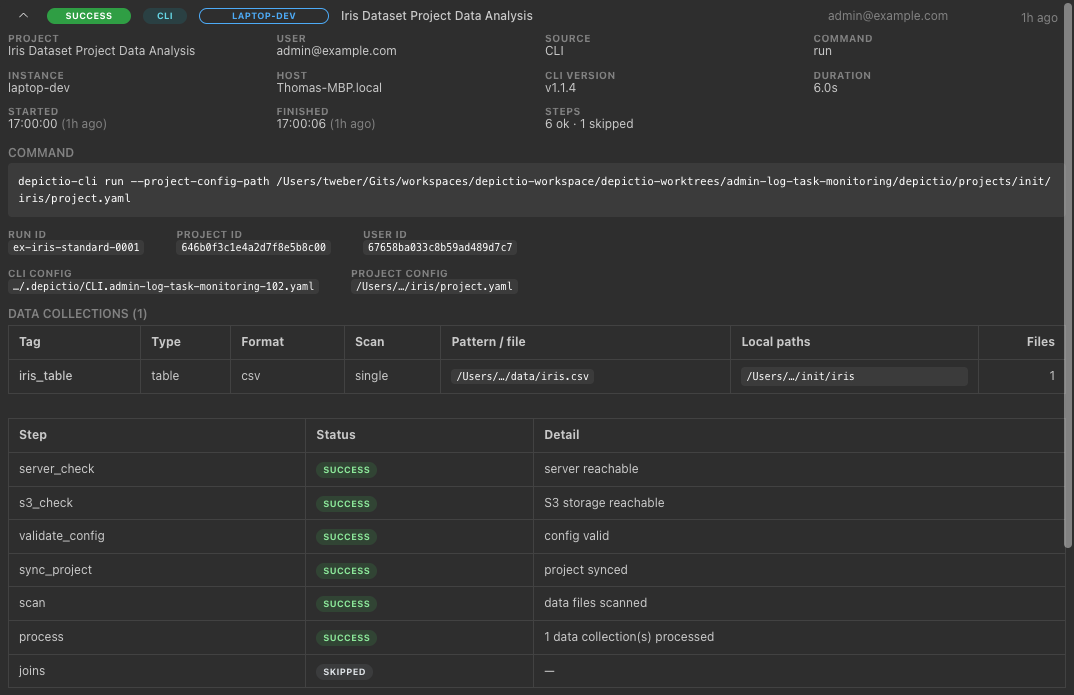Click detail 1 data collection(s) processed
This screenshot has height=695, width=1074.
(629, 637)
